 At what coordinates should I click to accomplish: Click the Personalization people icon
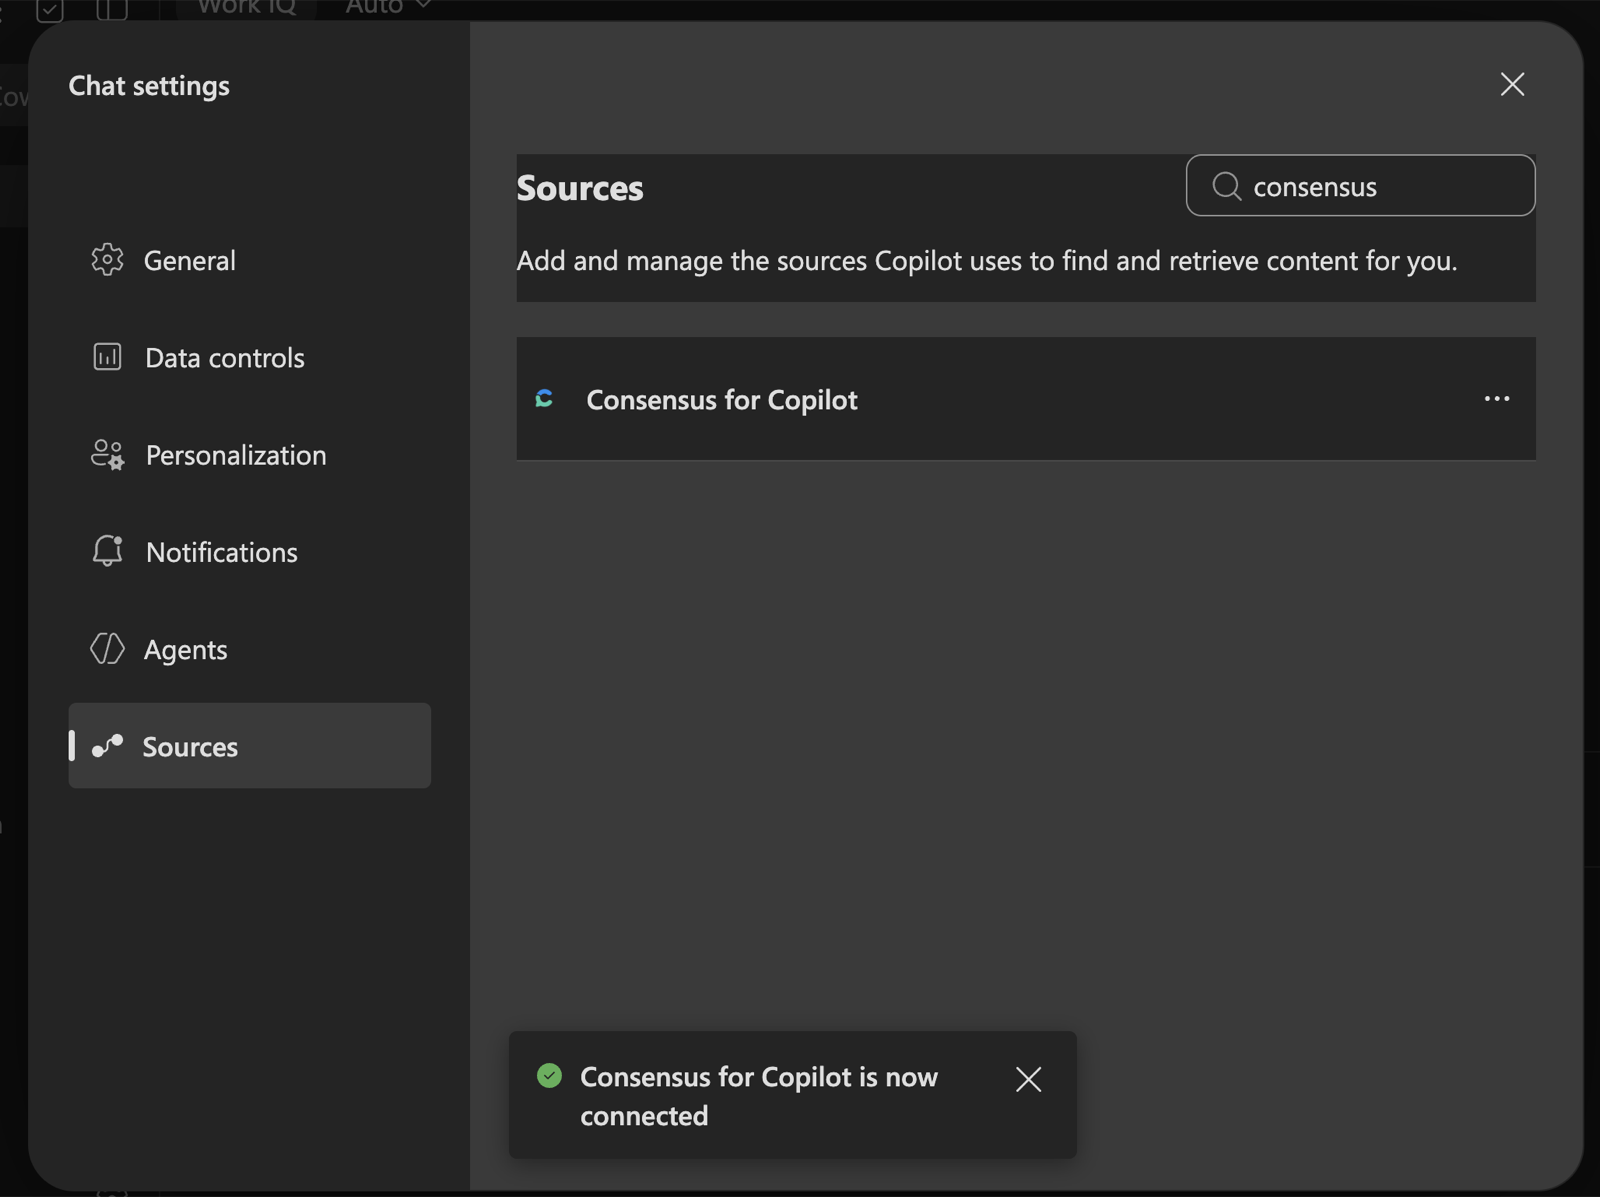(107, 455)
